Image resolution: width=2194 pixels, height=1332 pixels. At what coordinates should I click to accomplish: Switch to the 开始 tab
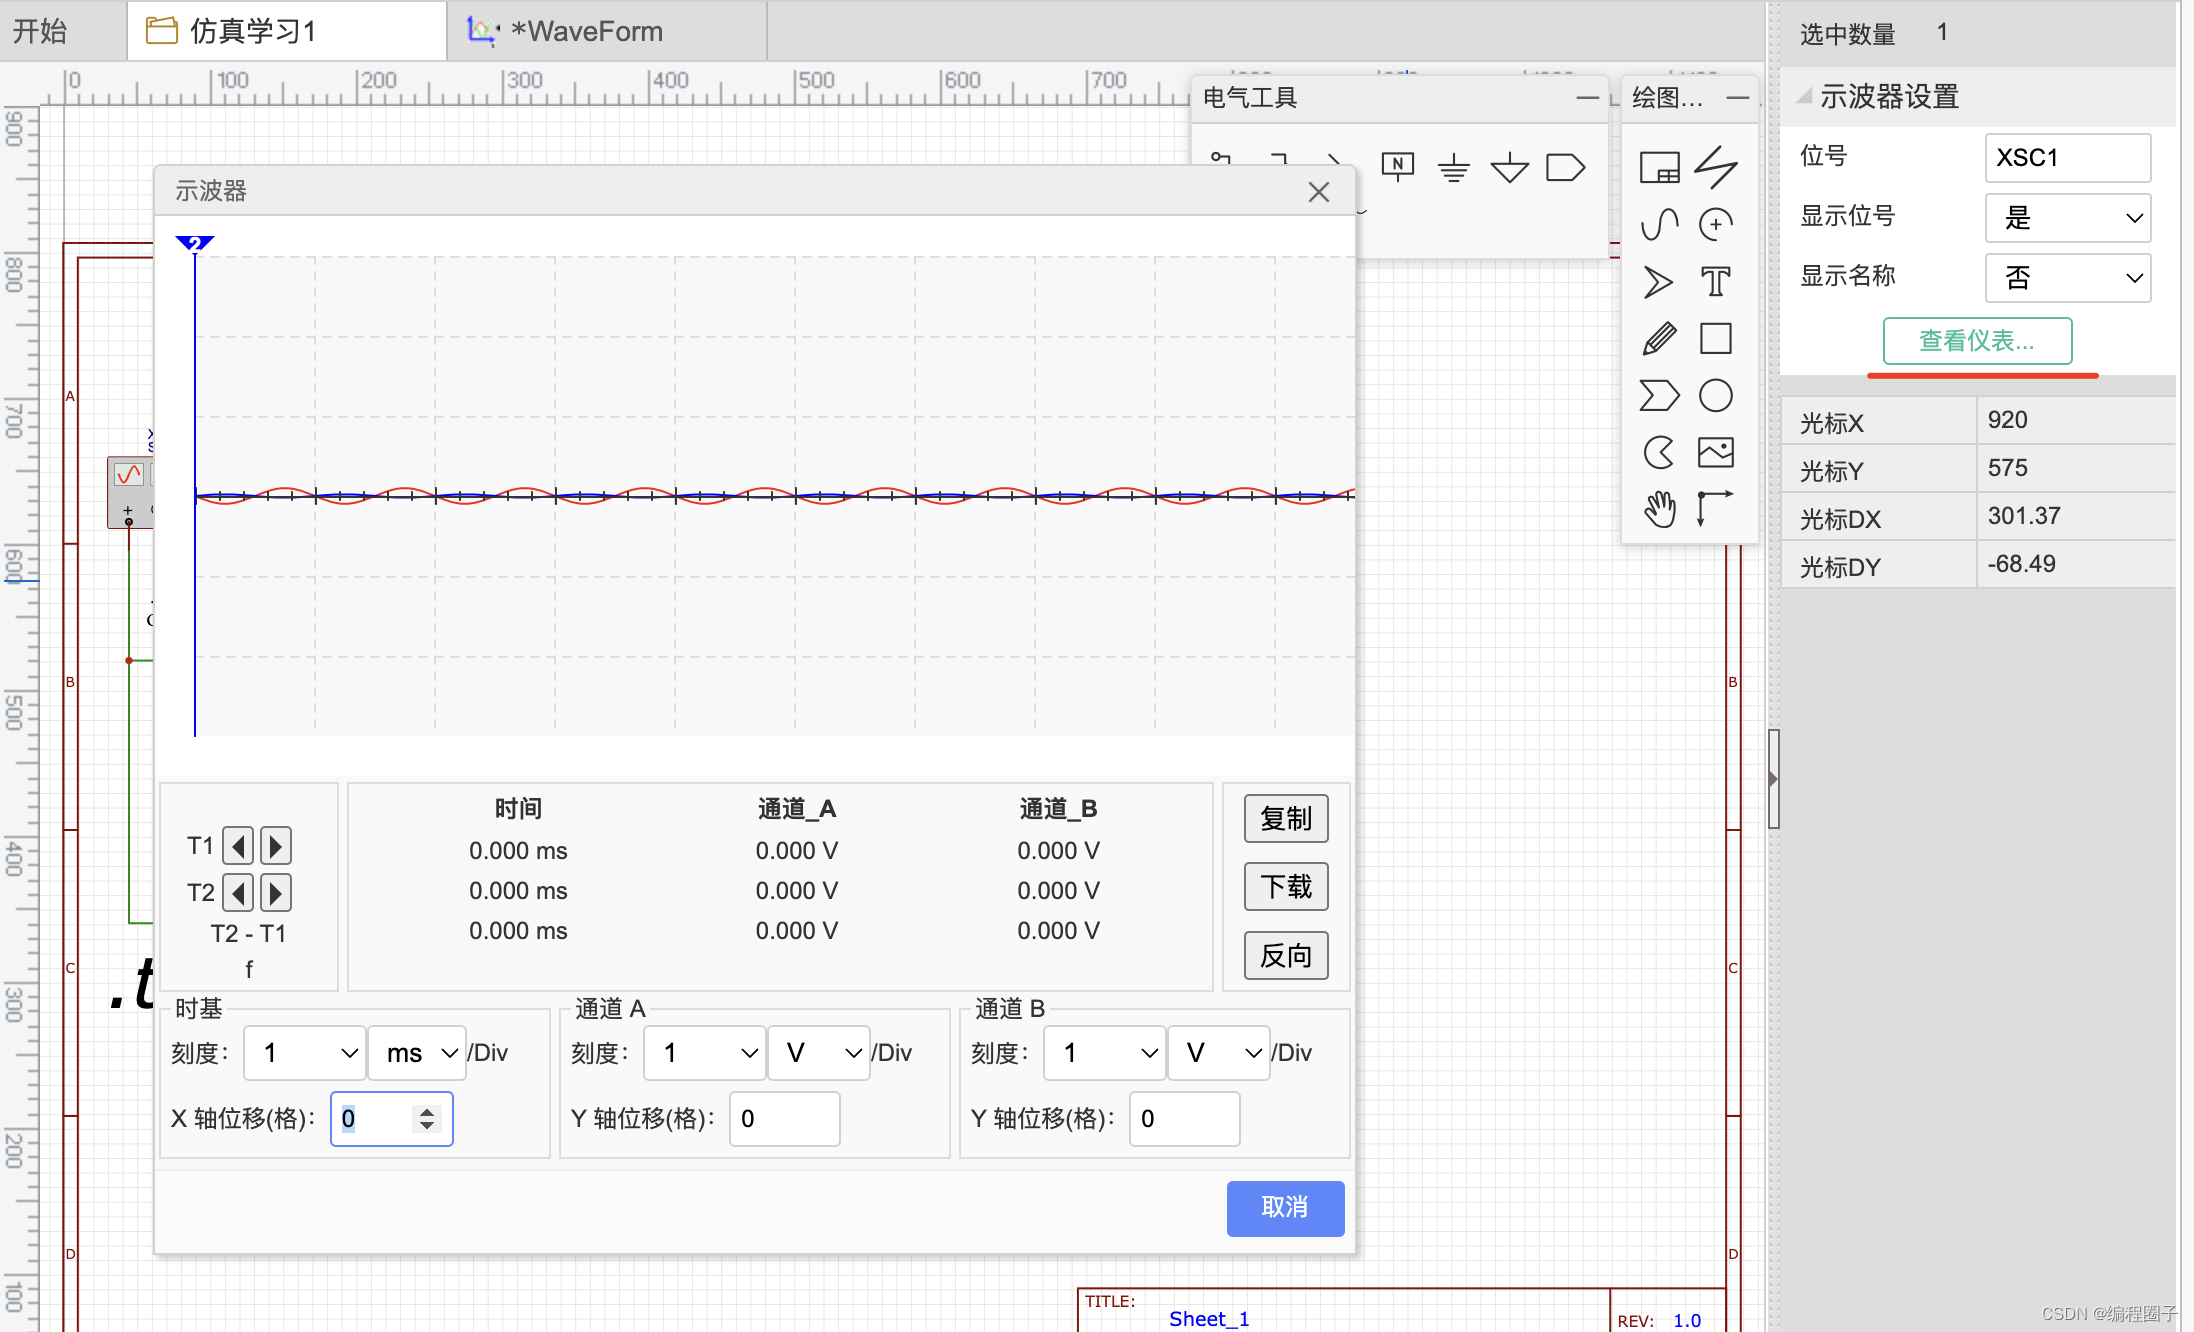pyautogui.click(x=40, y=31)
